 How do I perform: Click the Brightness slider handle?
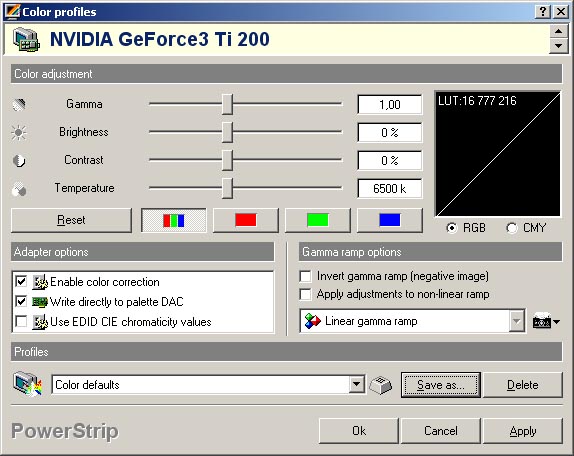227,132
